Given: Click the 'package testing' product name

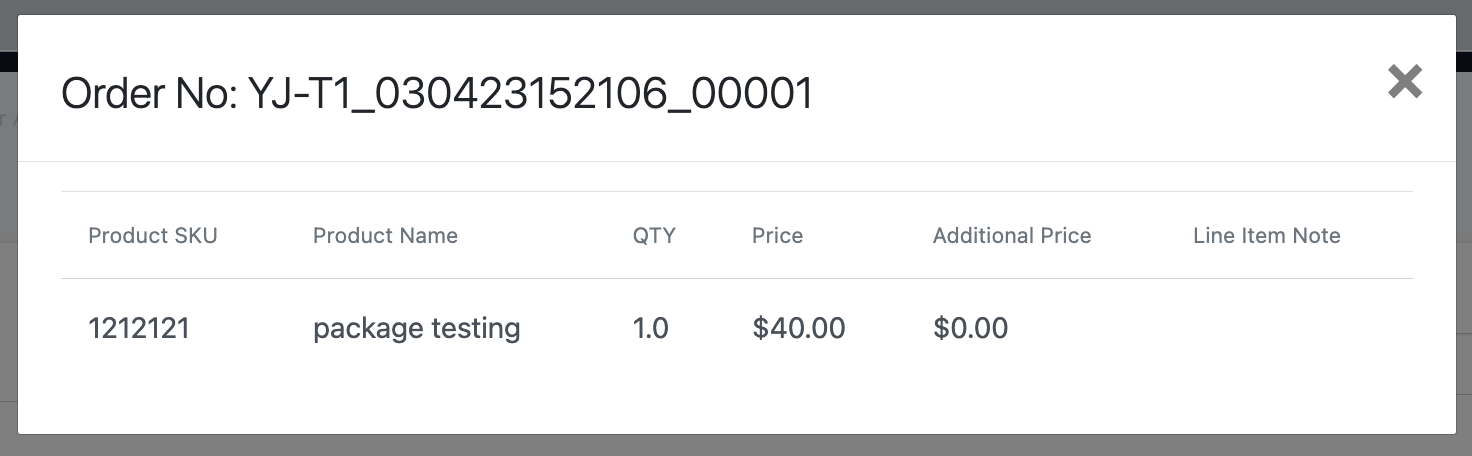Looking at the screenshot, I should [416, 328].
